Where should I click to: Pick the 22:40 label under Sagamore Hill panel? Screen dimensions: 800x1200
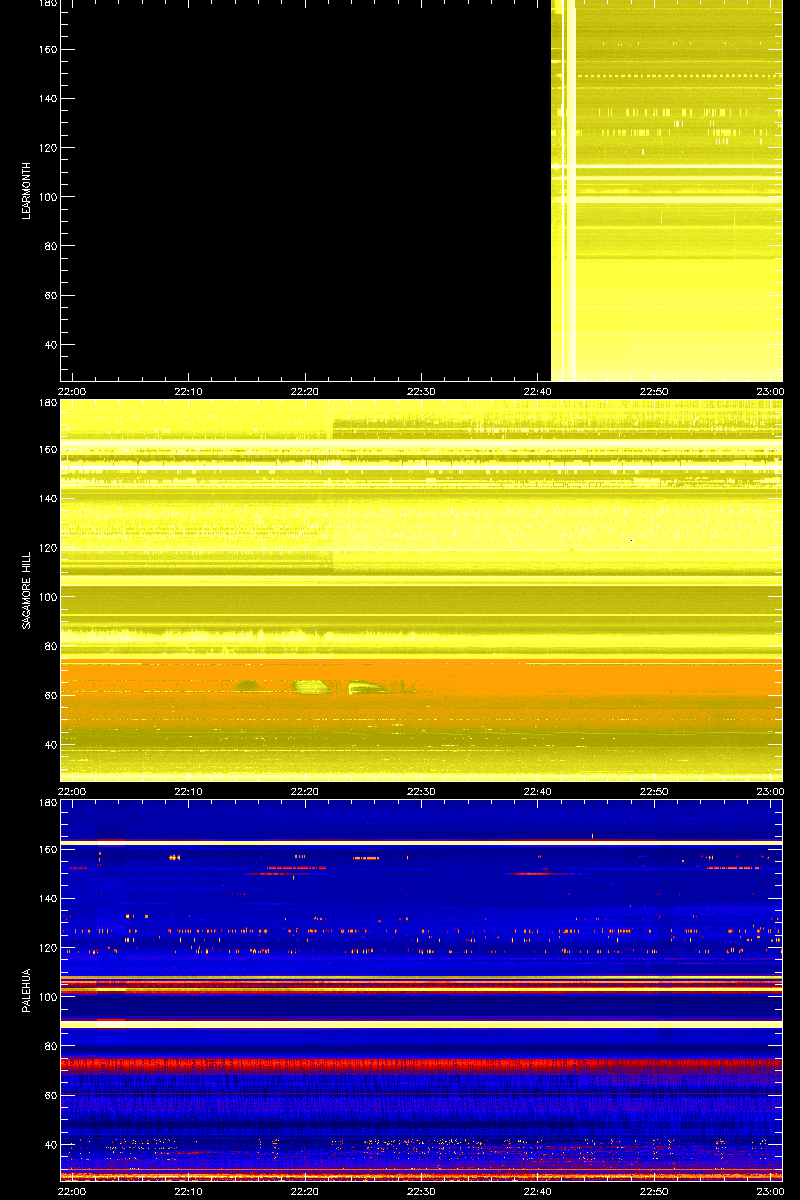point(538,791)
